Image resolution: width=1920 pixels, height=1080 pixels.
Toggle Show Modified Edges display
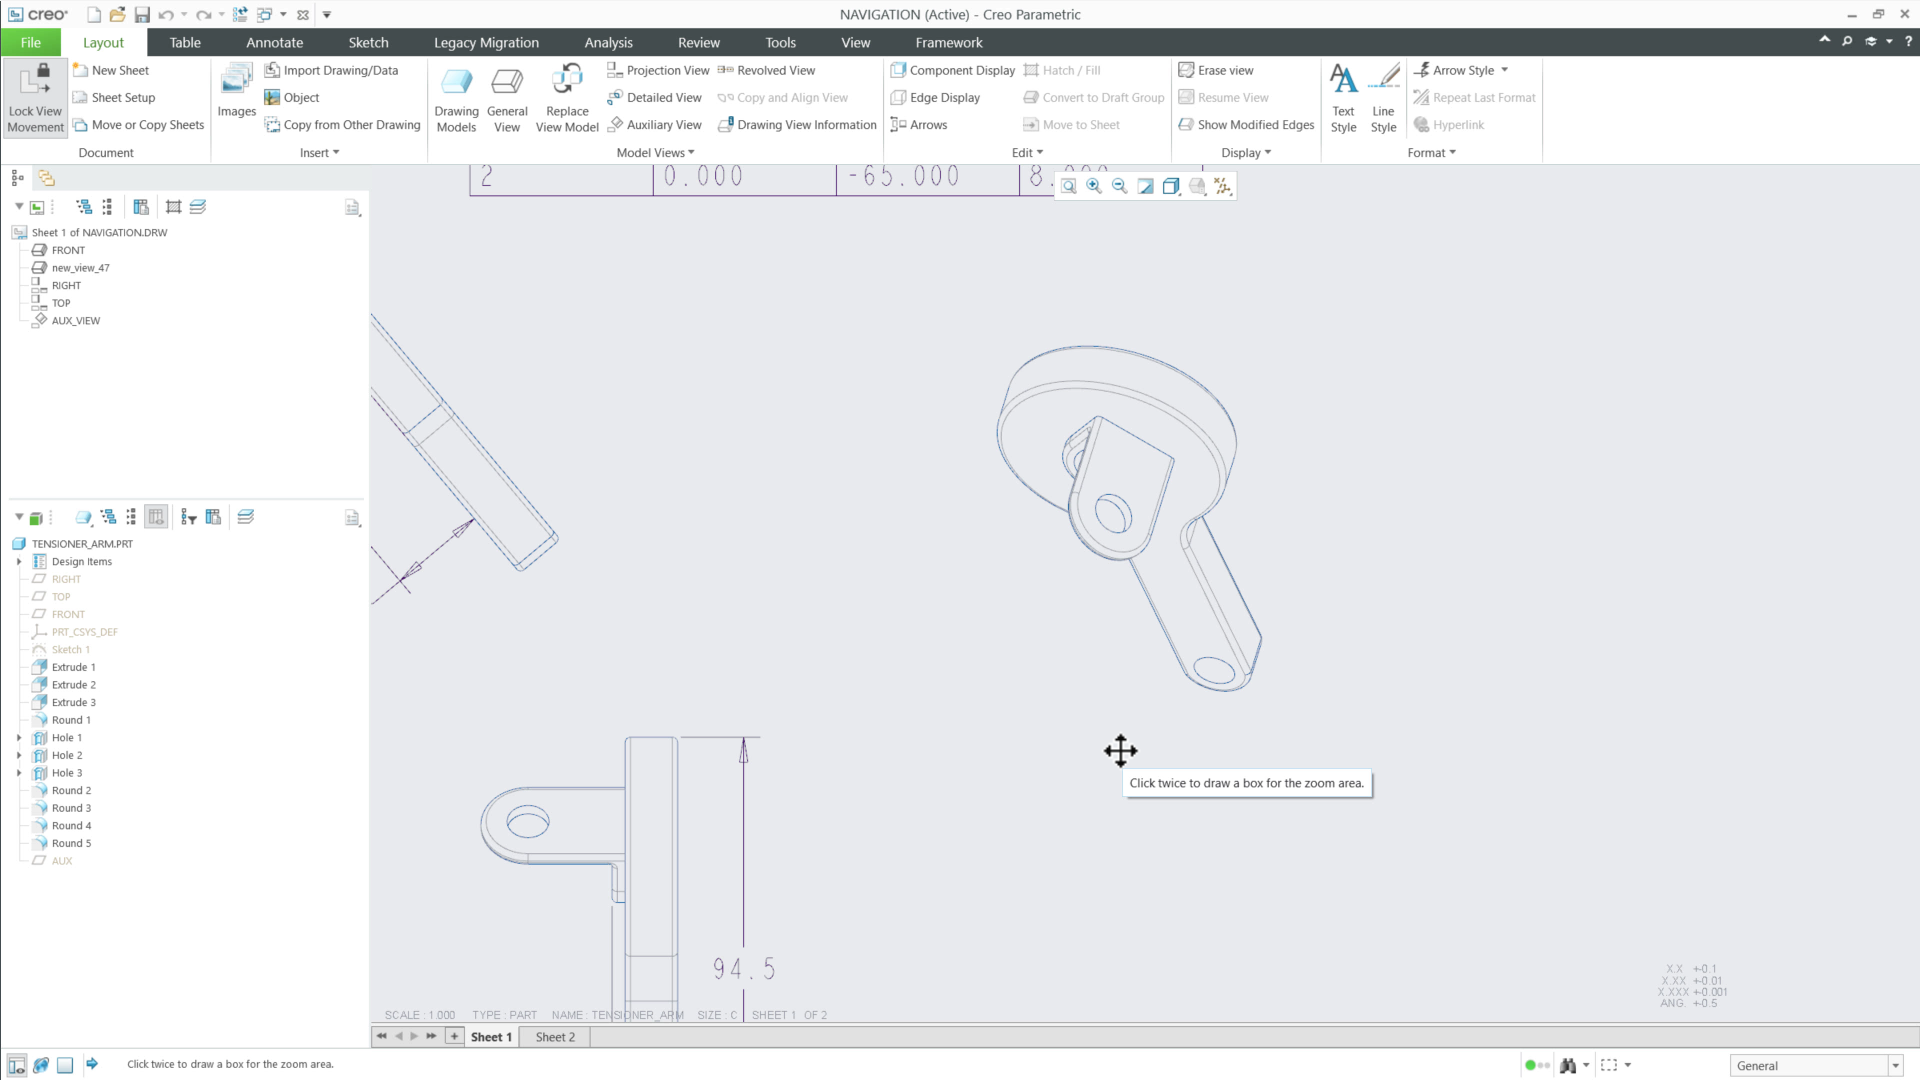[1246, 124]
